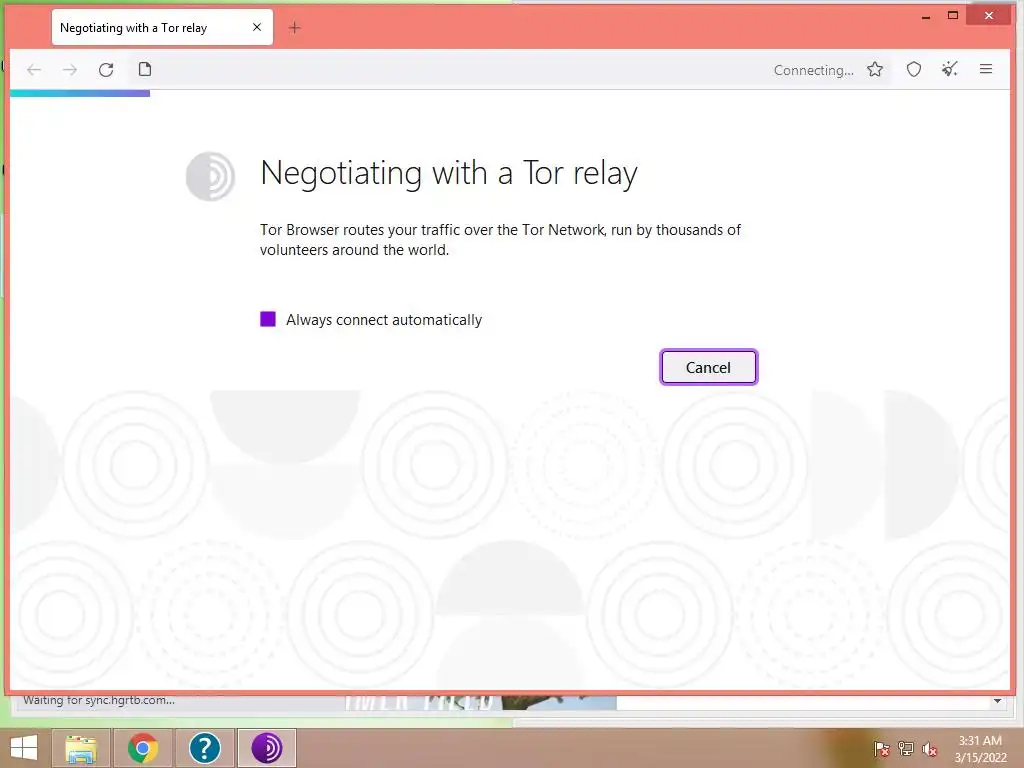Click 'Waiting for sync.hgrtb.com...' status text
This screenshot has height=768, width=1024.
tap(99, 700)
